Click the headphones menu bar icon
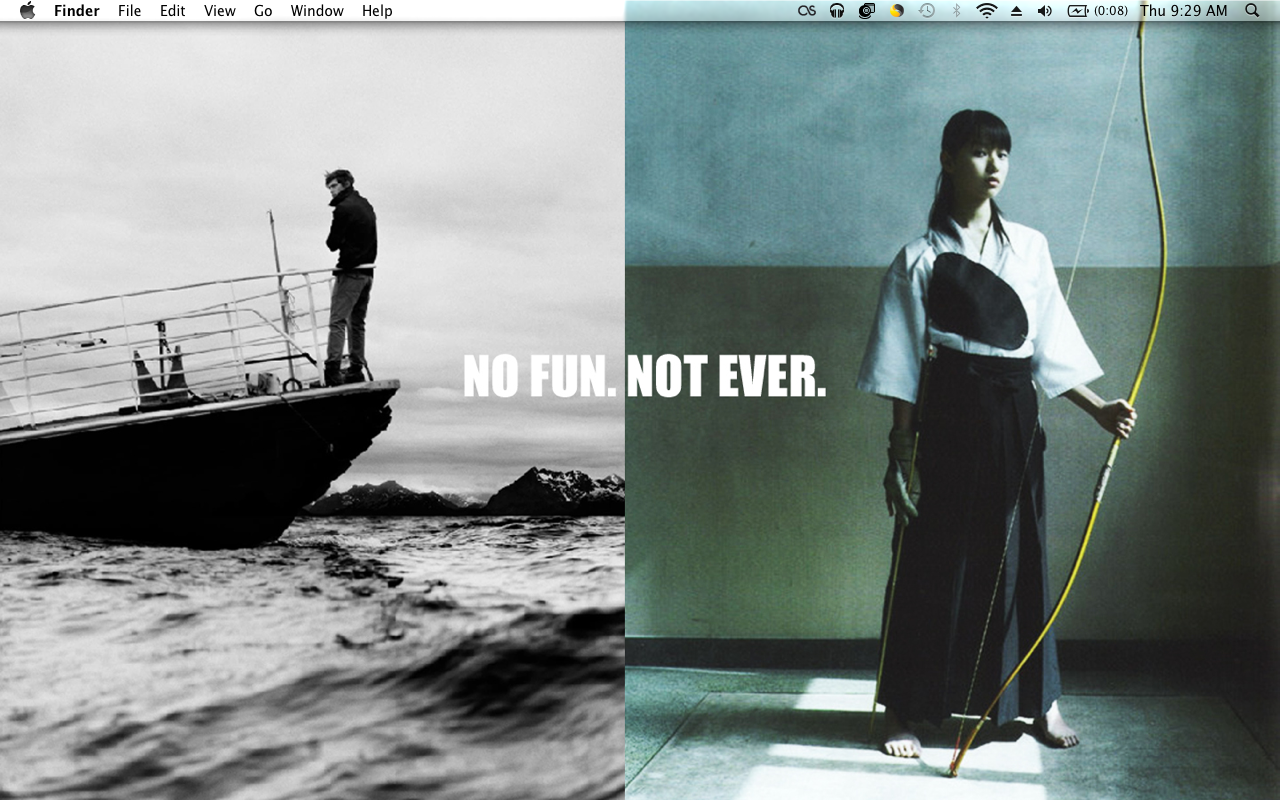This screenshot has width=1280, height=800. click(x=837, y=11)
